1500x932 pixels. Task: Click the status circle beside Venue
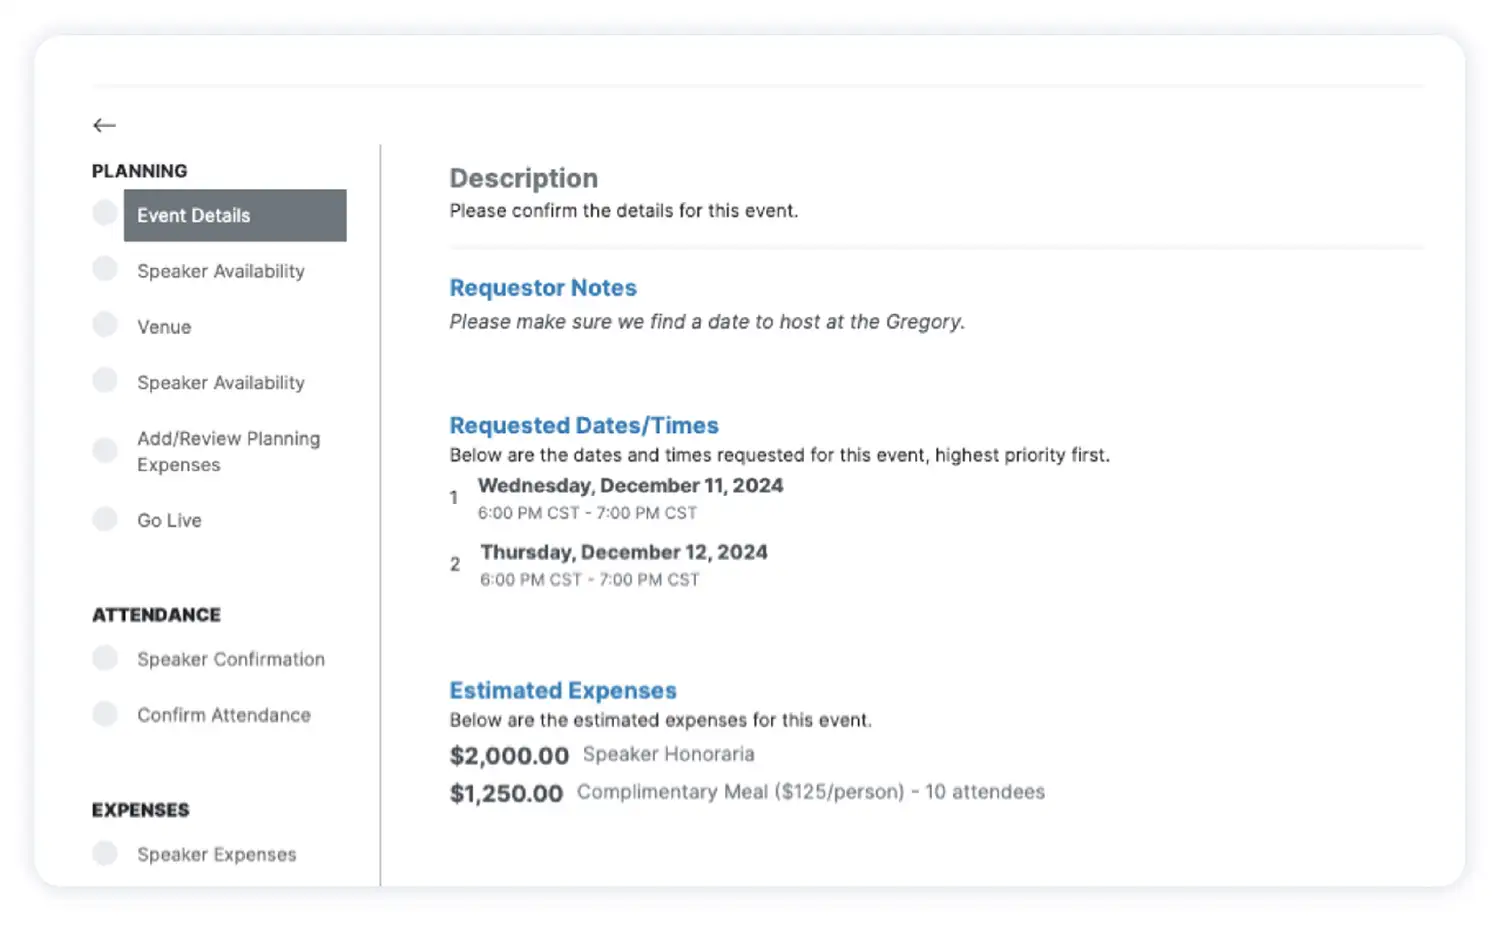(x=105, y=325)
